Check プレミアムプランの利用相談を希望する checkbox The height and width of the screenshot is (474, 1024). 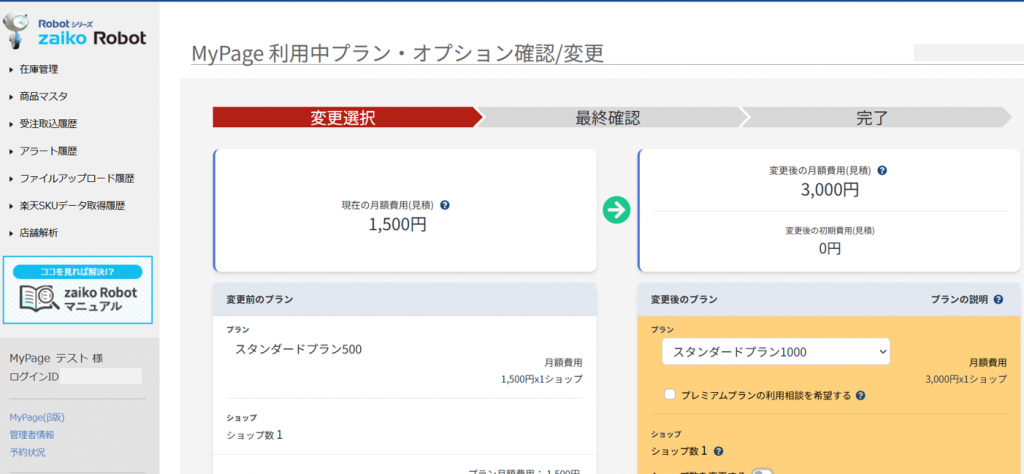point(669,394)
